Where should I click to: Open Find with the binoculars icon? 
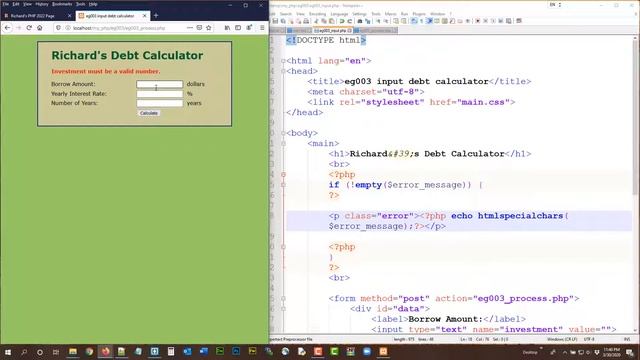point(360,21)
